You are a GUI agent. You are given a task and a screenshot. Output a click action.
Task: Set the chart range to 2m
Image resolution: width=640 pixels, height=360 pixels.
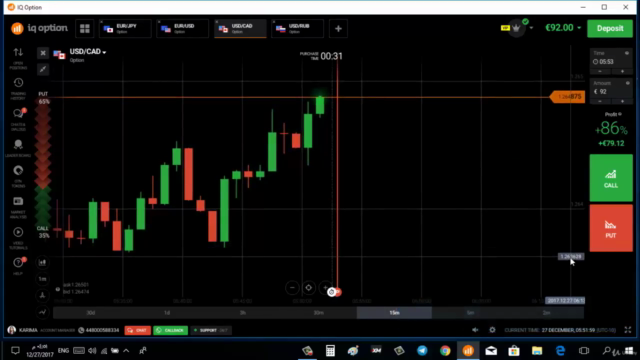pyautogui.click(x=546, y=313)
